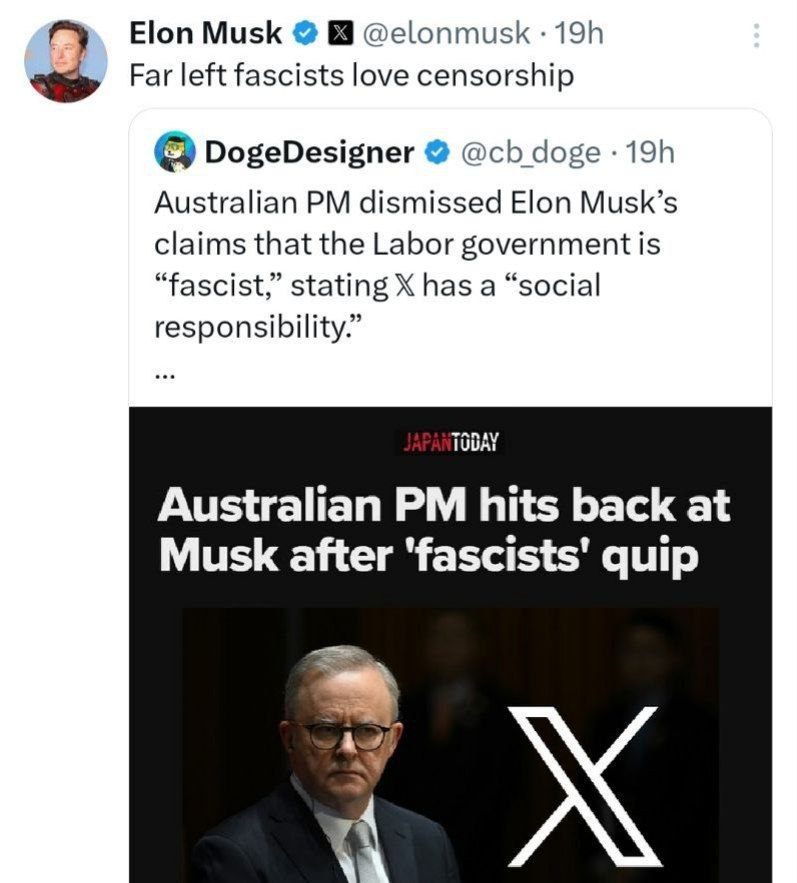Open Elon Musk's profile avatar
Image resolution: width=797 pixels, height=883 pixels.
click(x=64, y=60)
